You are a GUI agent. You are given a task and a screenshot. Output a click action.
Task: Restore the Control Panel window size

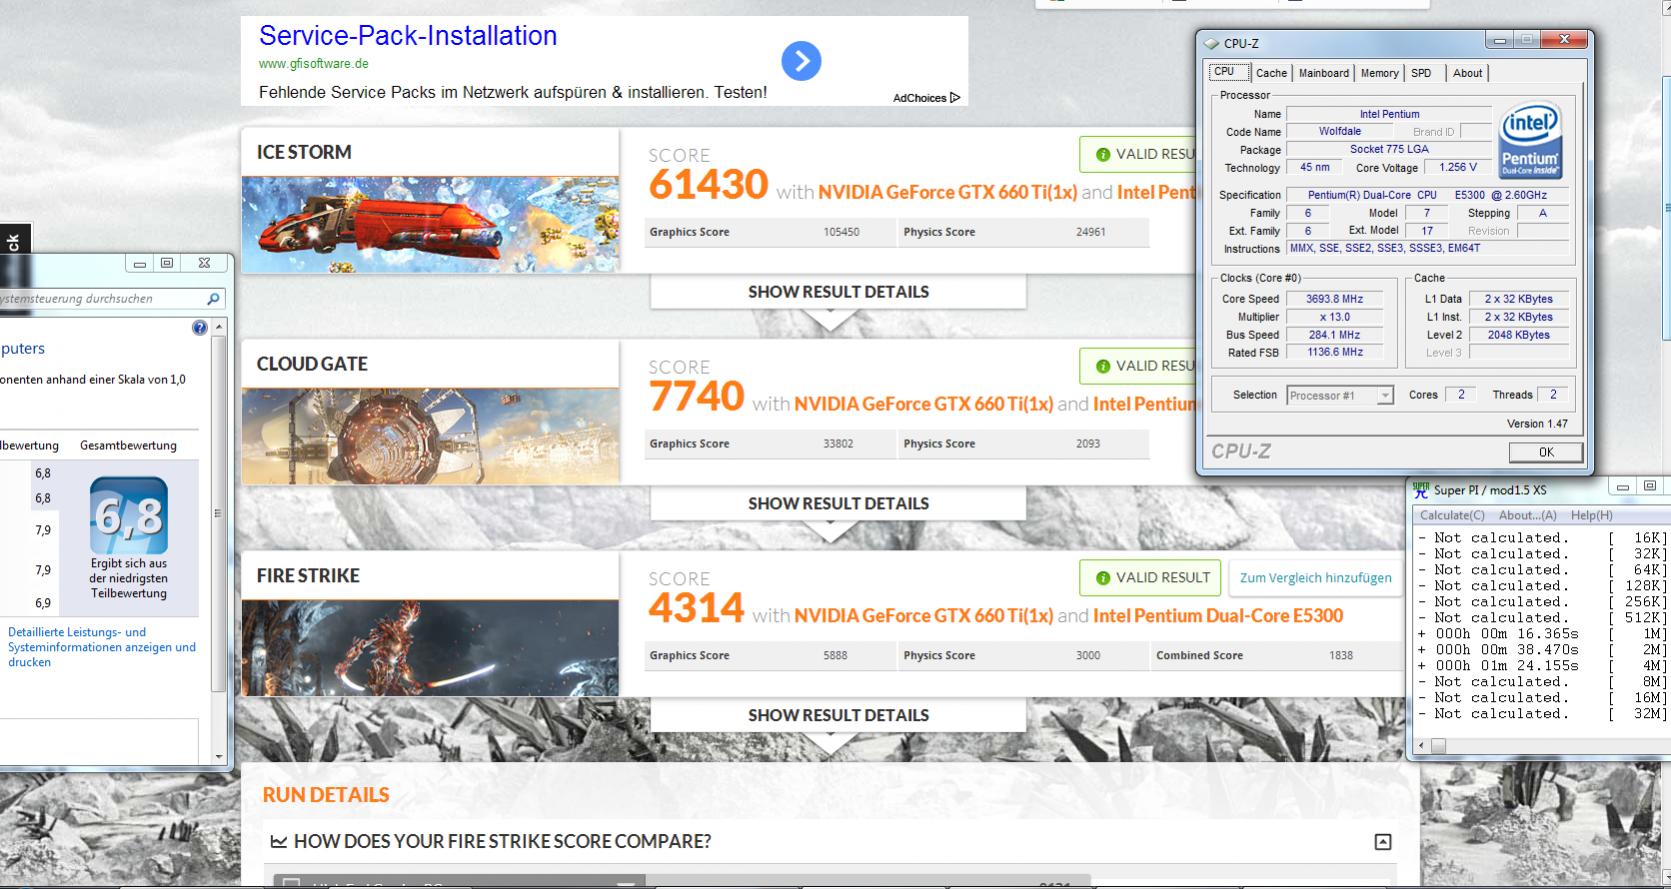coord(167,263)
